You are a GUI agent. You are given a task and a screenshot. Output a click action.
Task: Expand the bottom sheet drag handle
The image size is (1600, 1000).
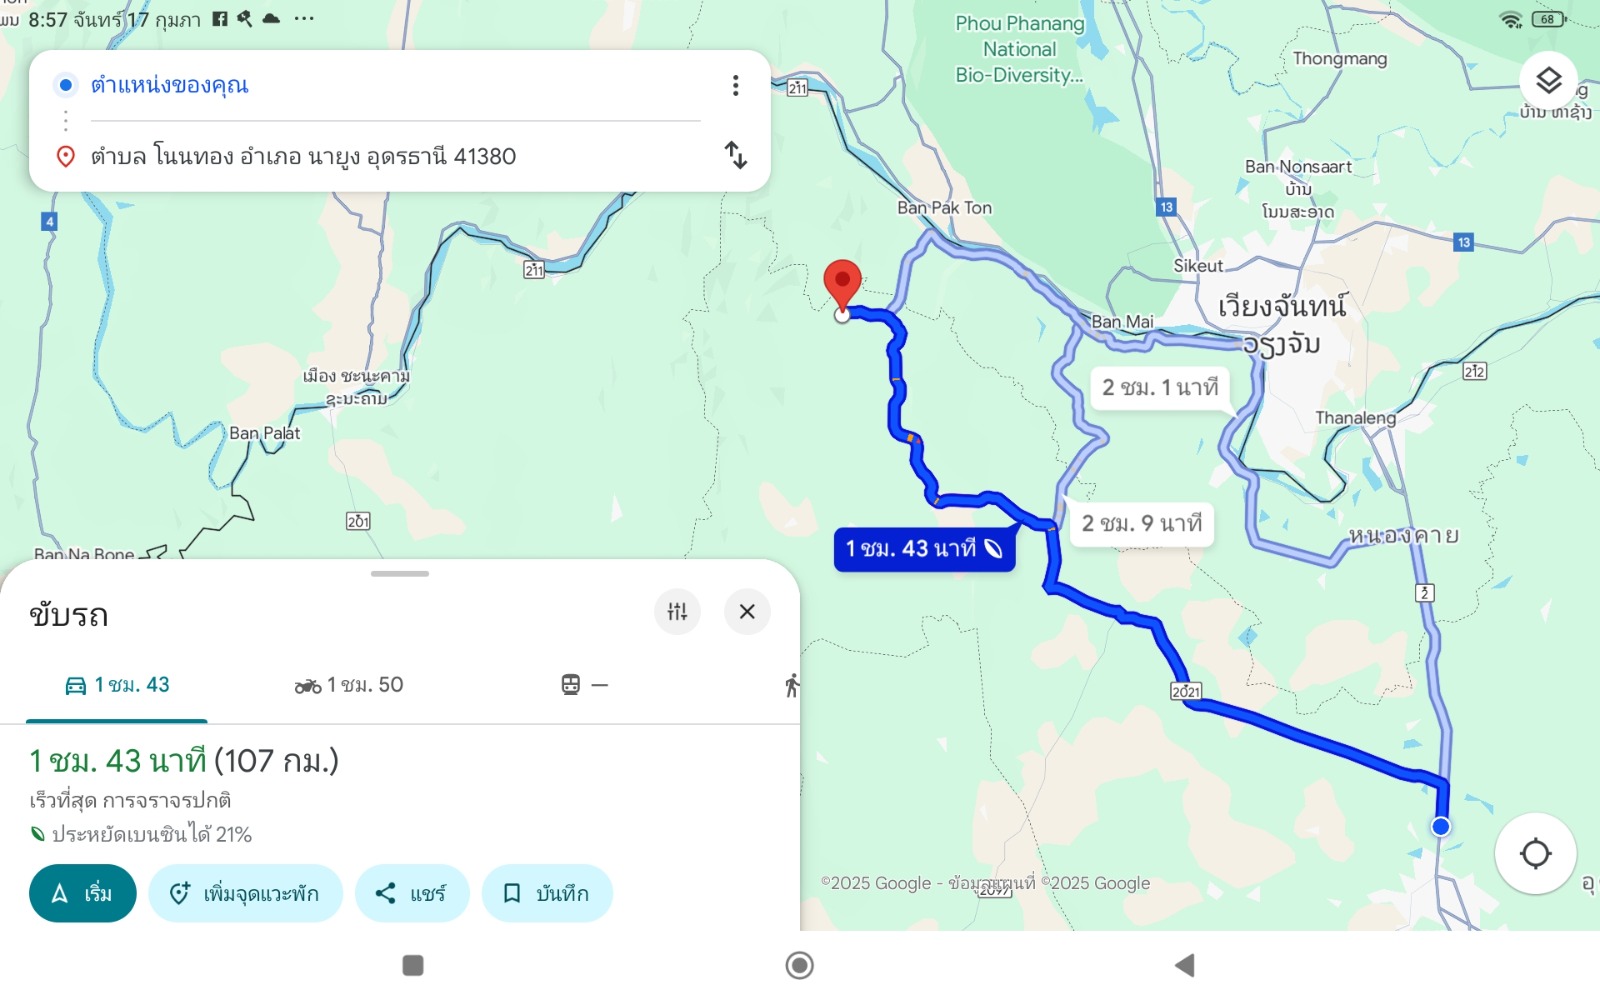[x=400, y=574]
